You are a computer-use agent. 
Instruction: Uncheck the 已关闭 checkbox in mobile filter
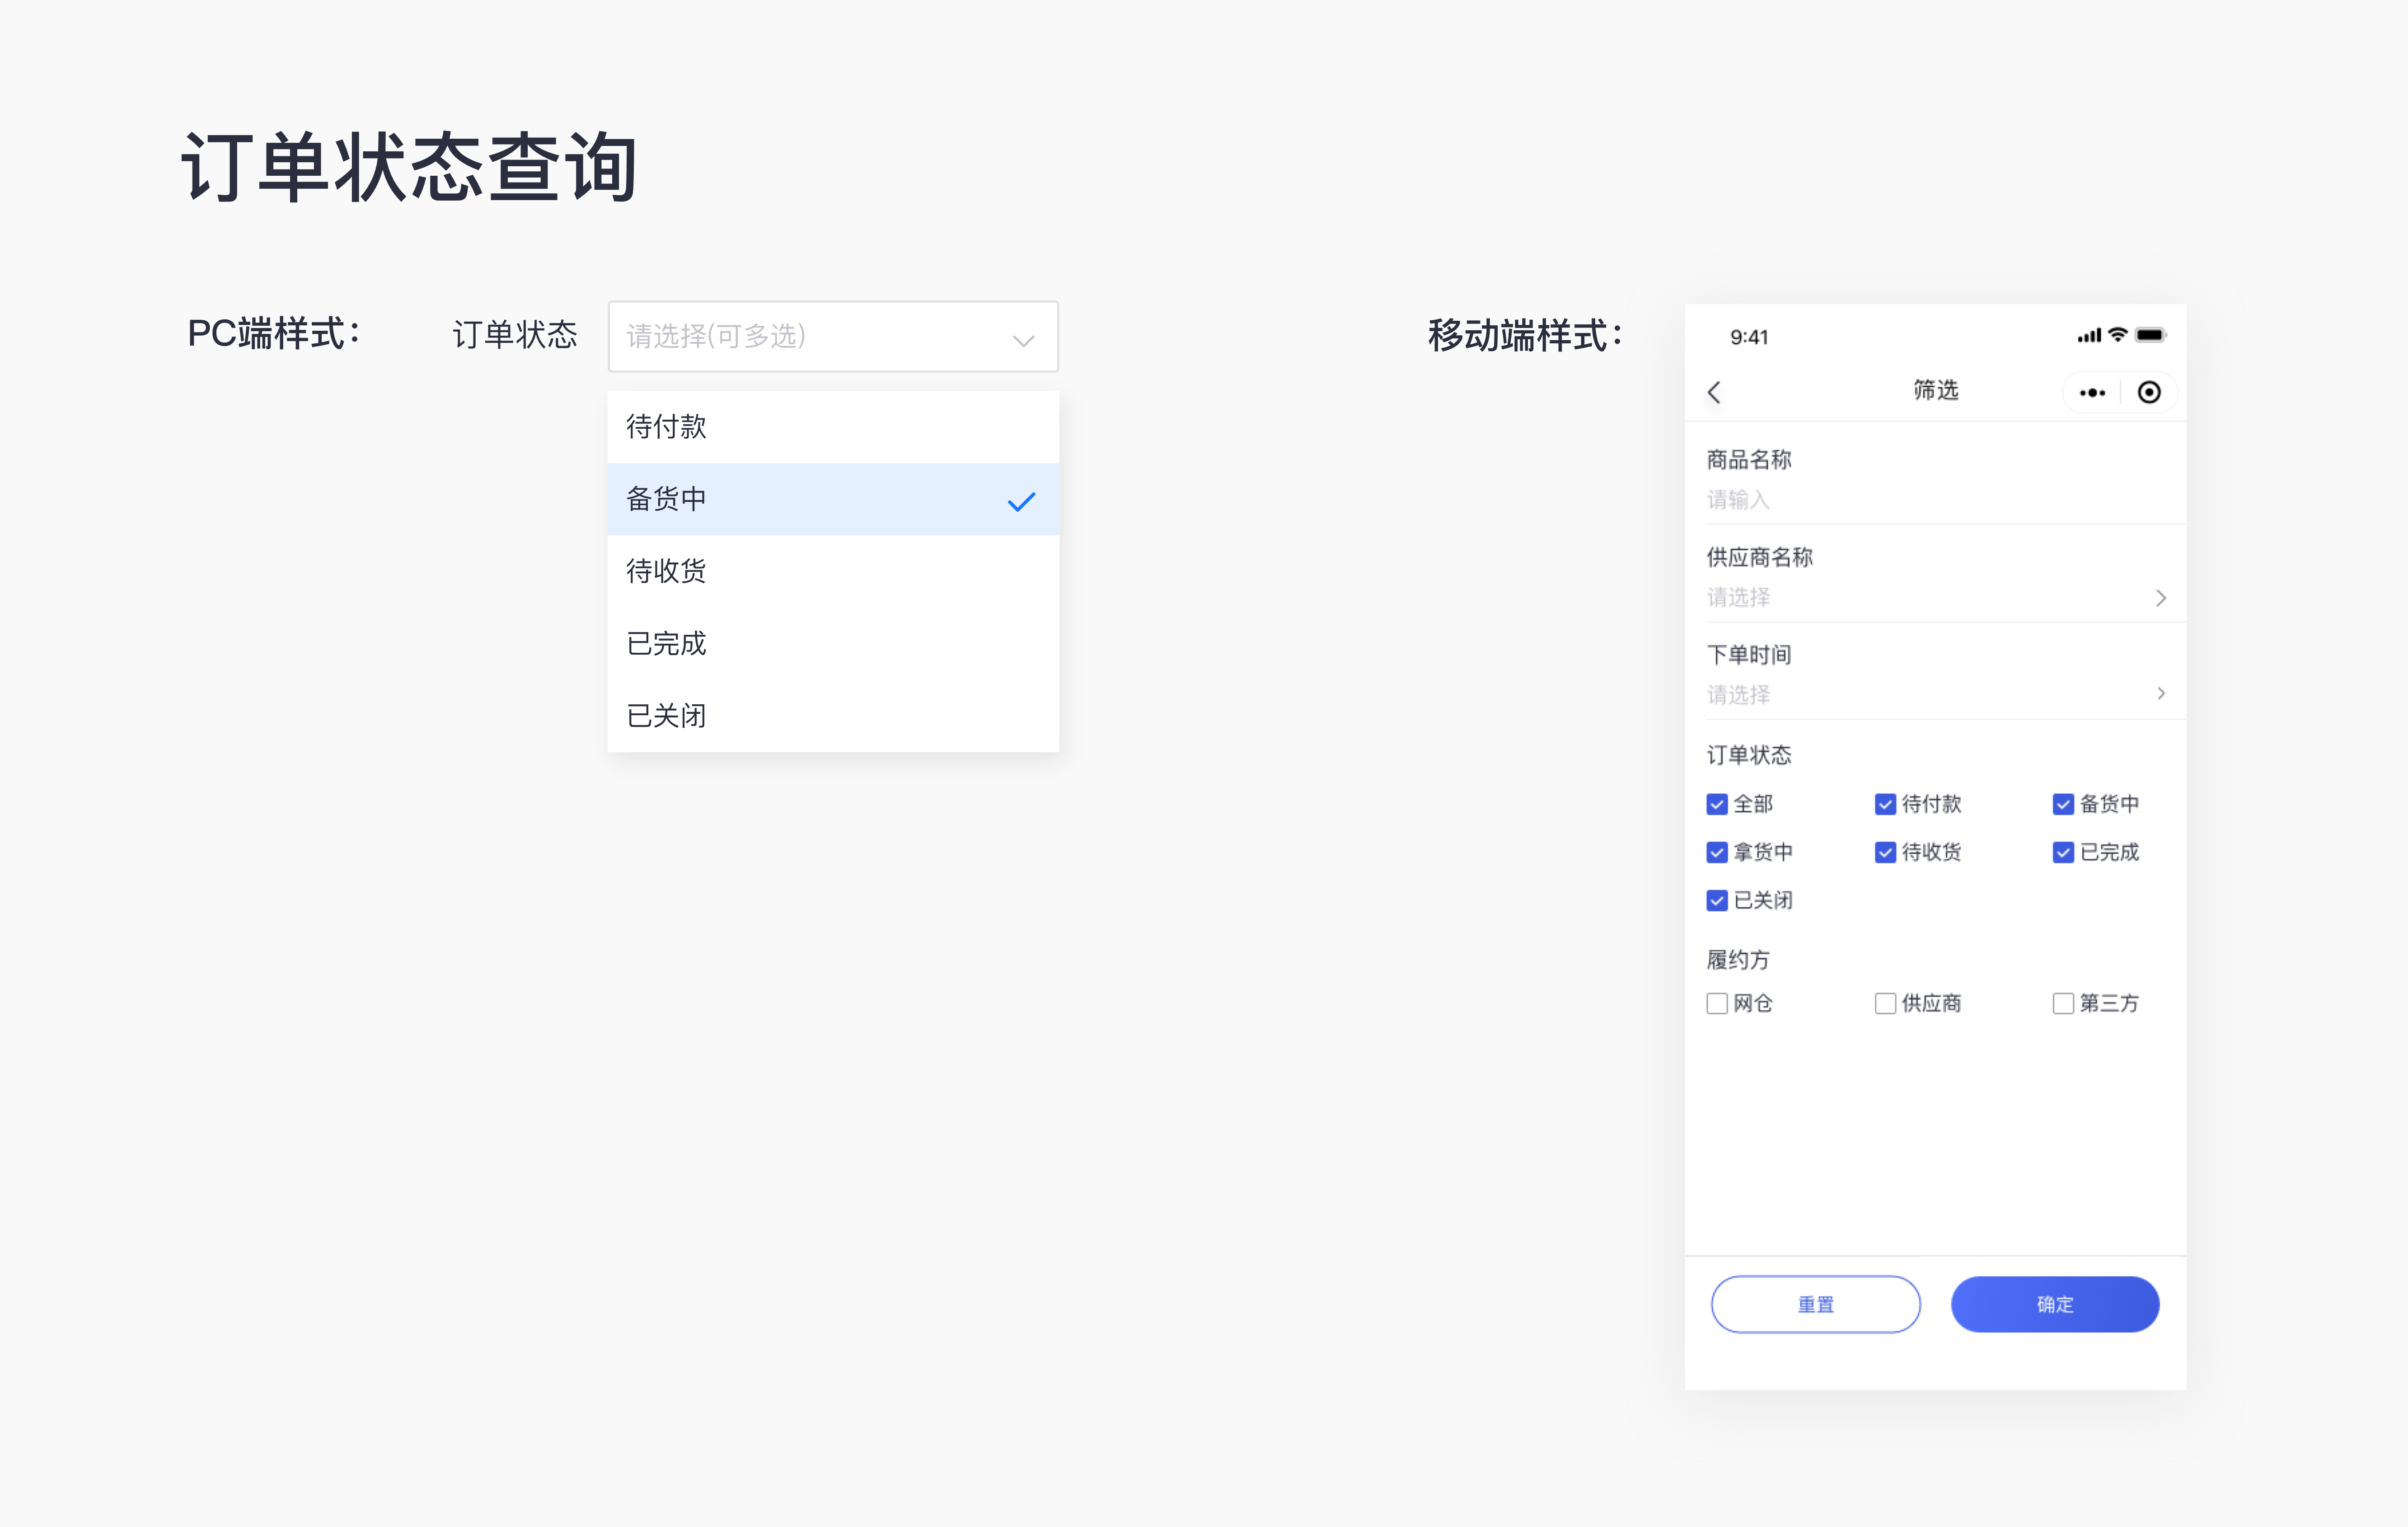click(x=1717, y=900)
